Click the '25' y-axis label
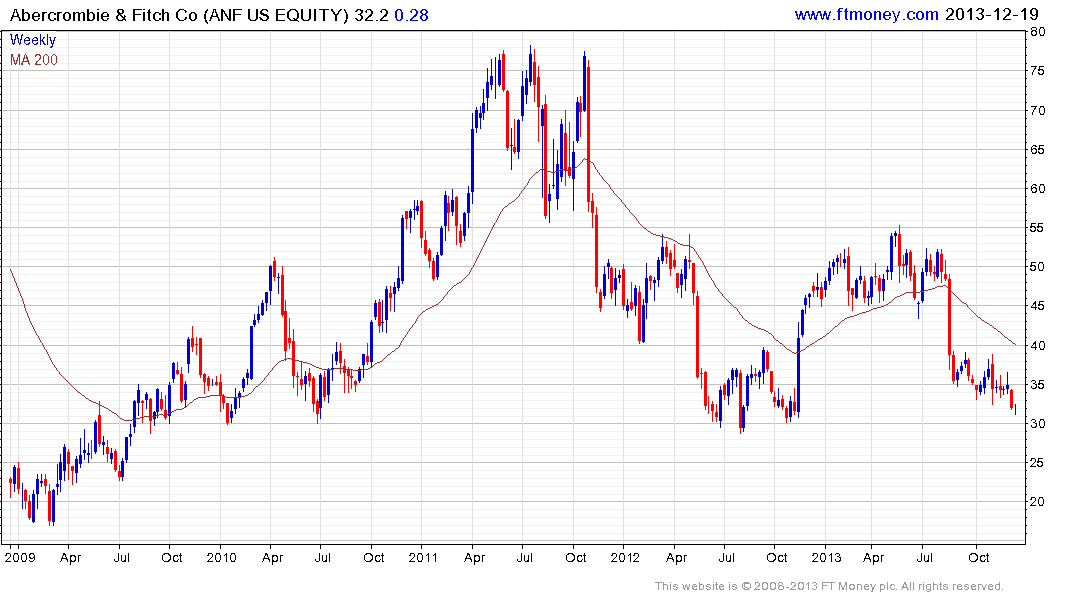This screenshot has width=1075, height=600. click(x=1037, y=463)
